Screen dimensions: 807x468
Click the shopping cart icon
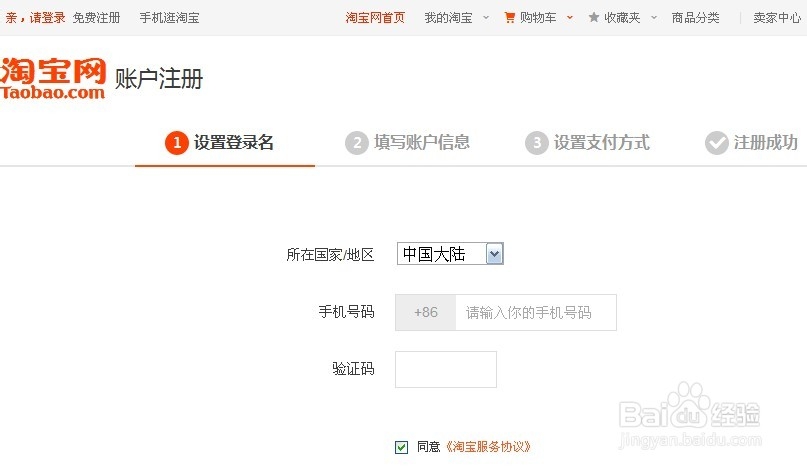[x=510, y=17]
